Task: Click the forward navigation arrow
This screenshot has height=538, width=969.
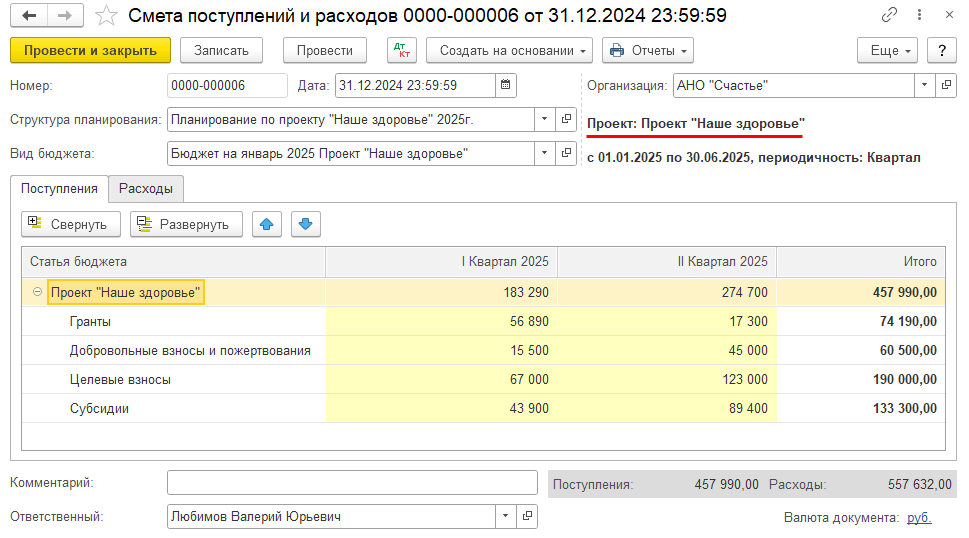Action: [64, 16]
